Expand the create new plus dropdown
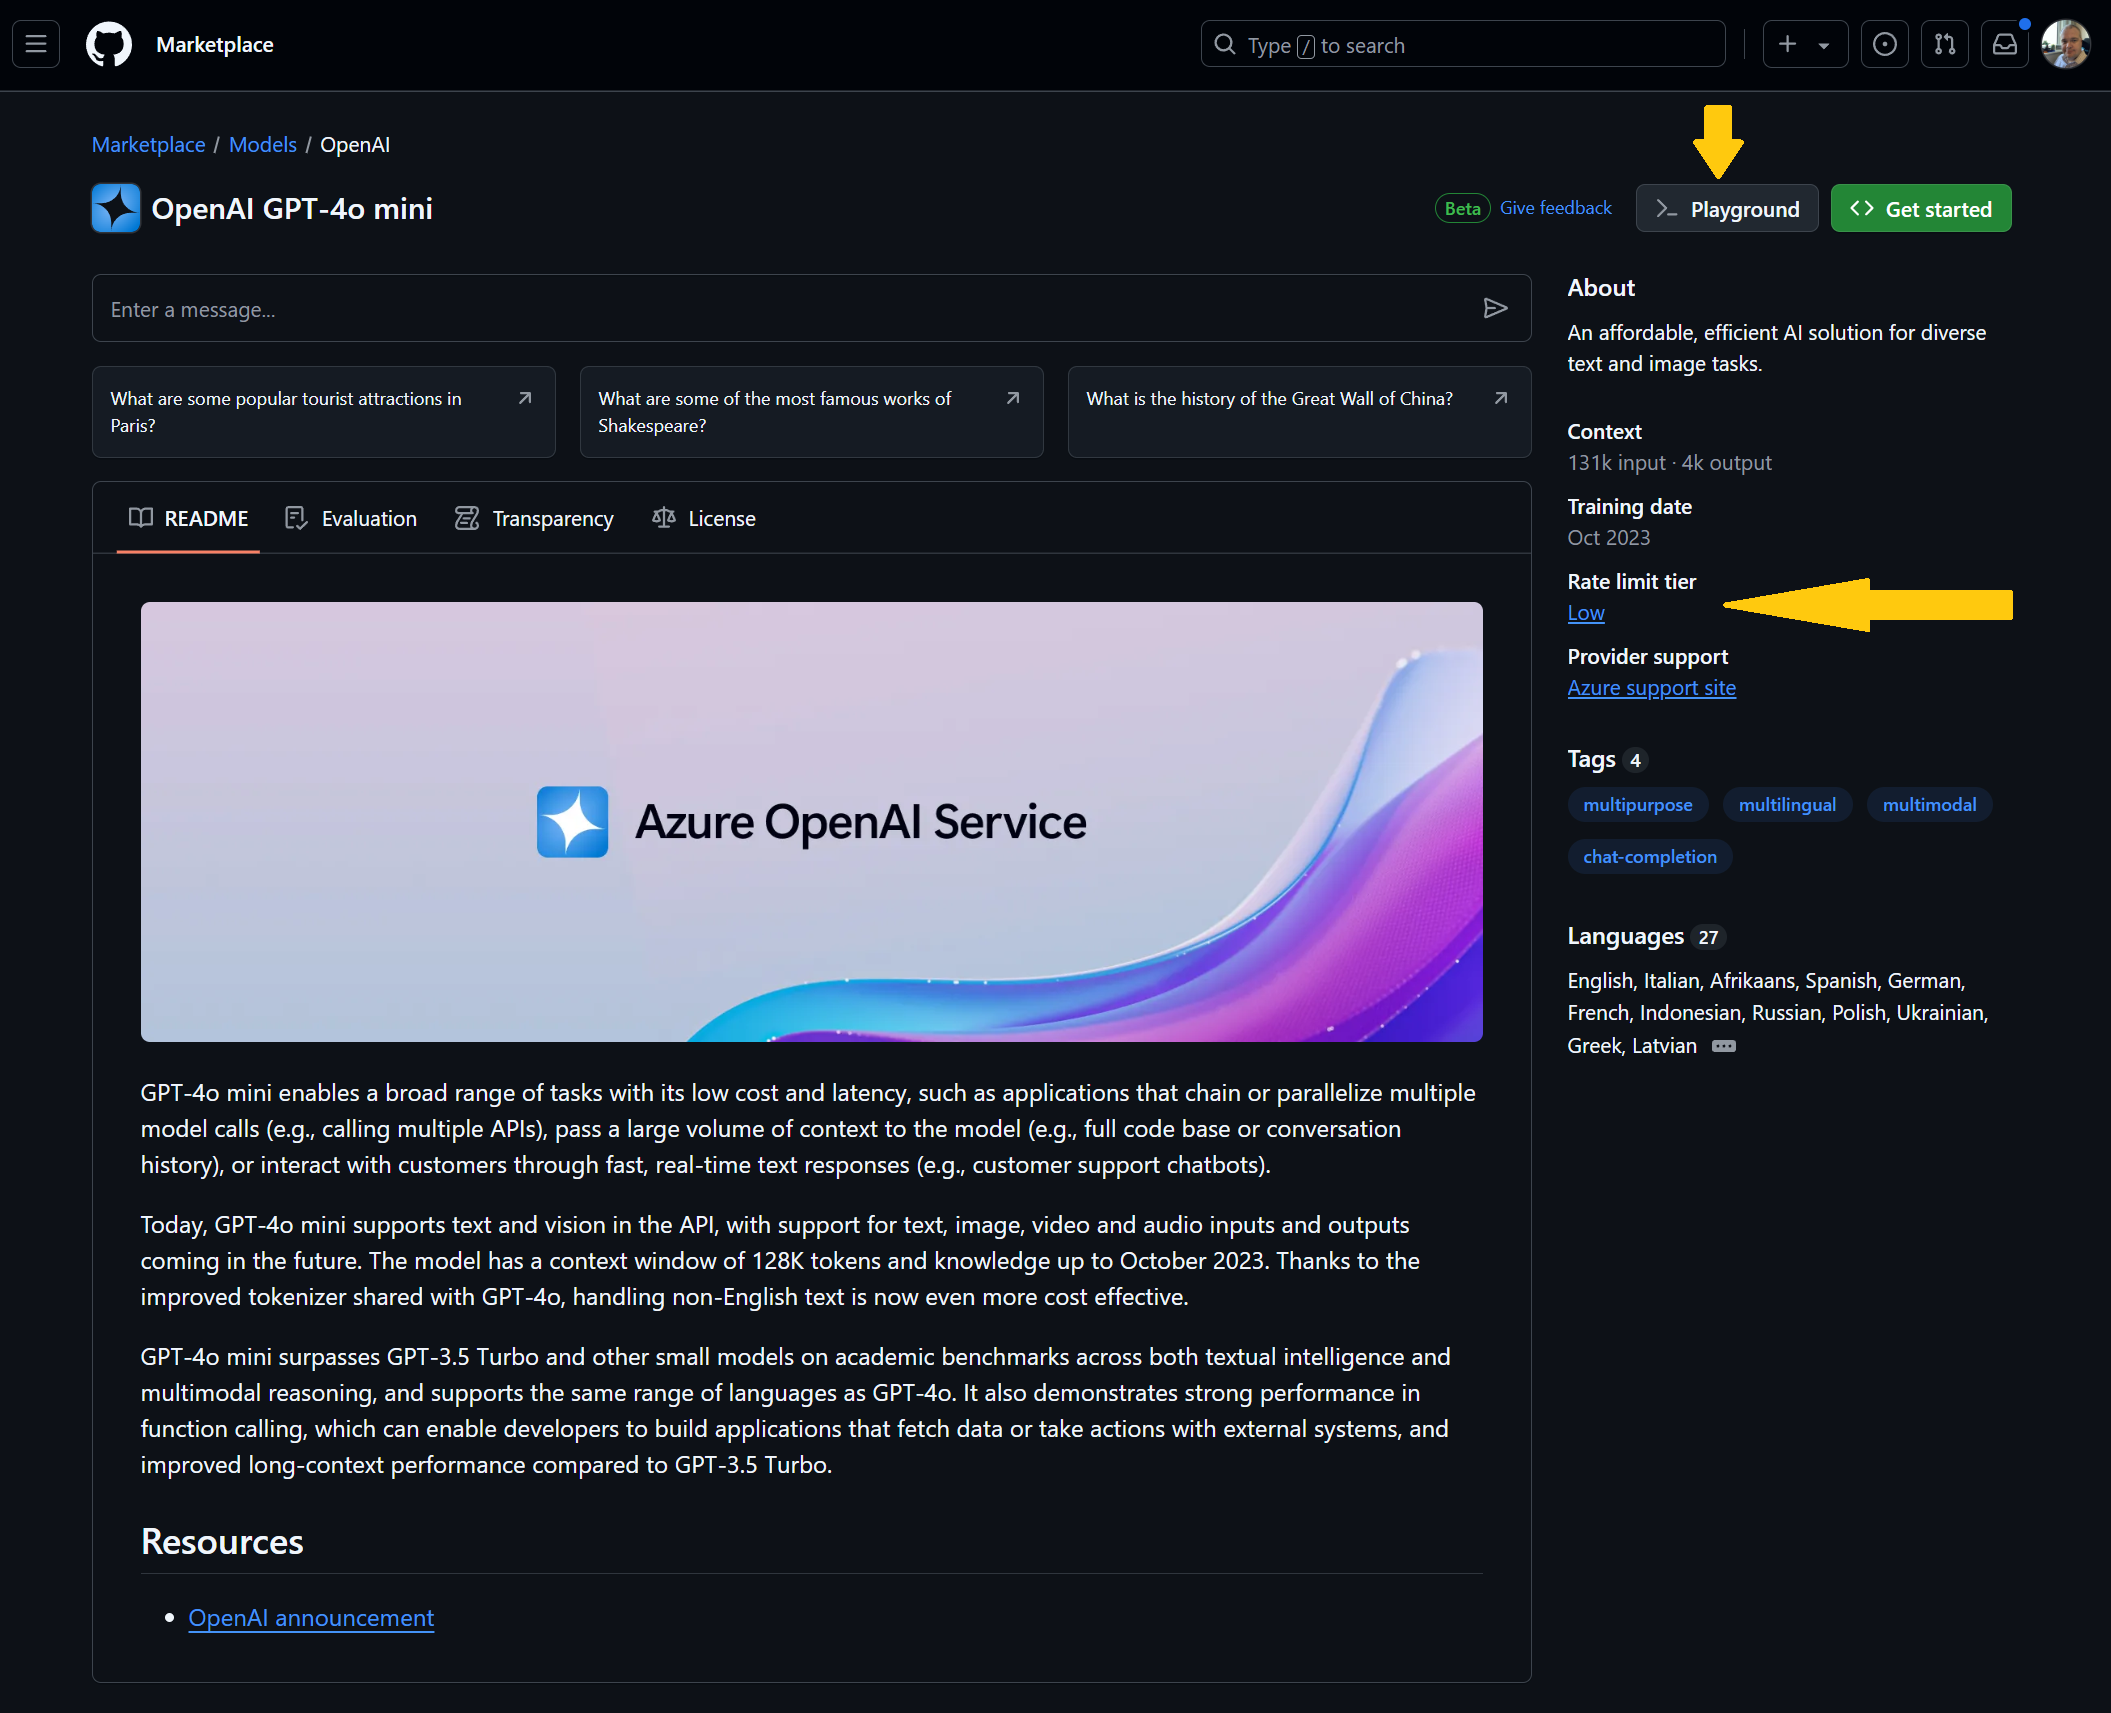 (1804, 45)
